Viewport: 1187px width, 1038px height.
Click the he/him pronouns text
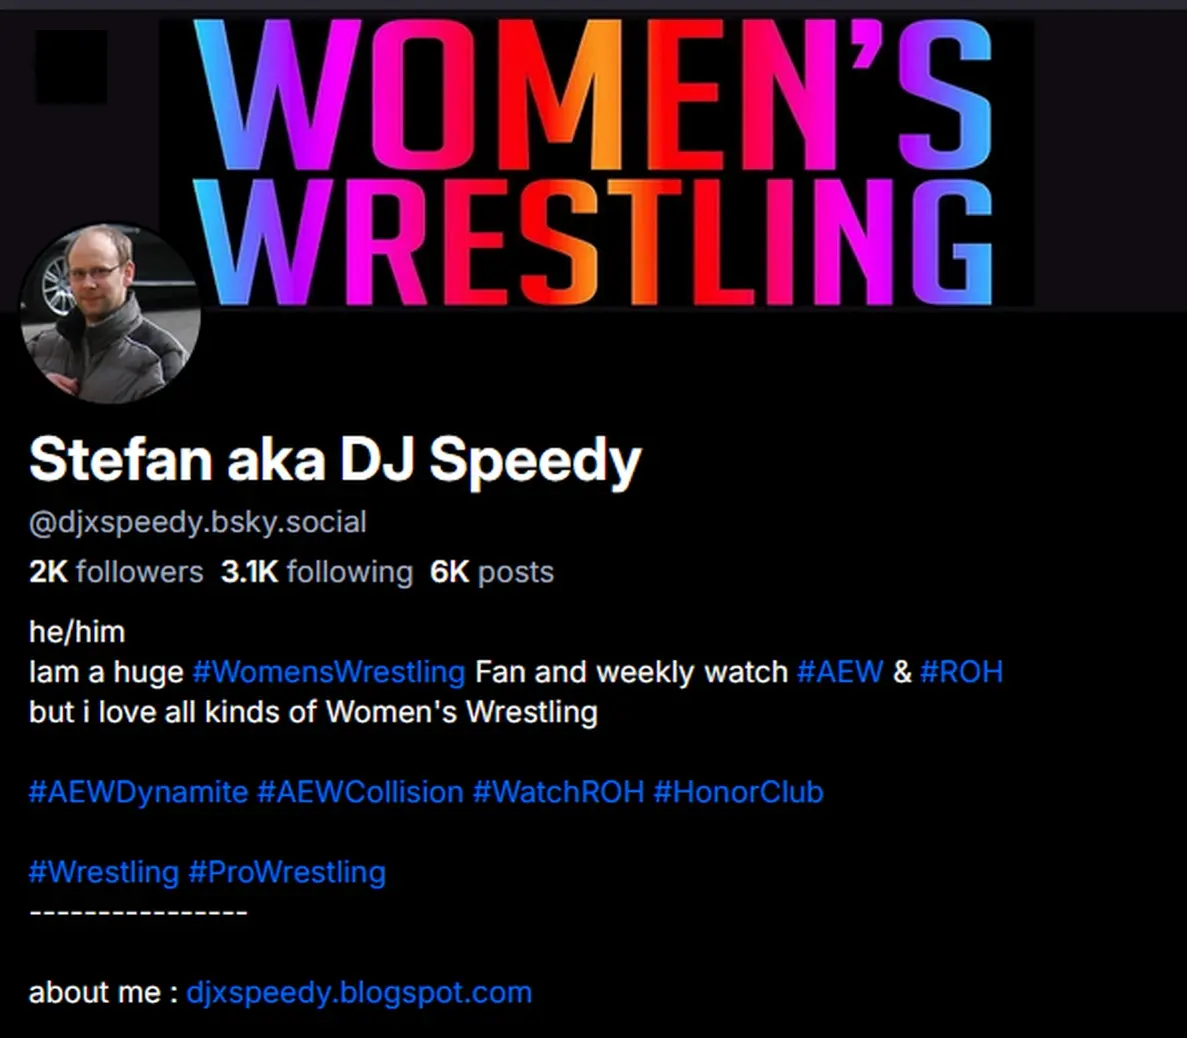tap(77, 632)
